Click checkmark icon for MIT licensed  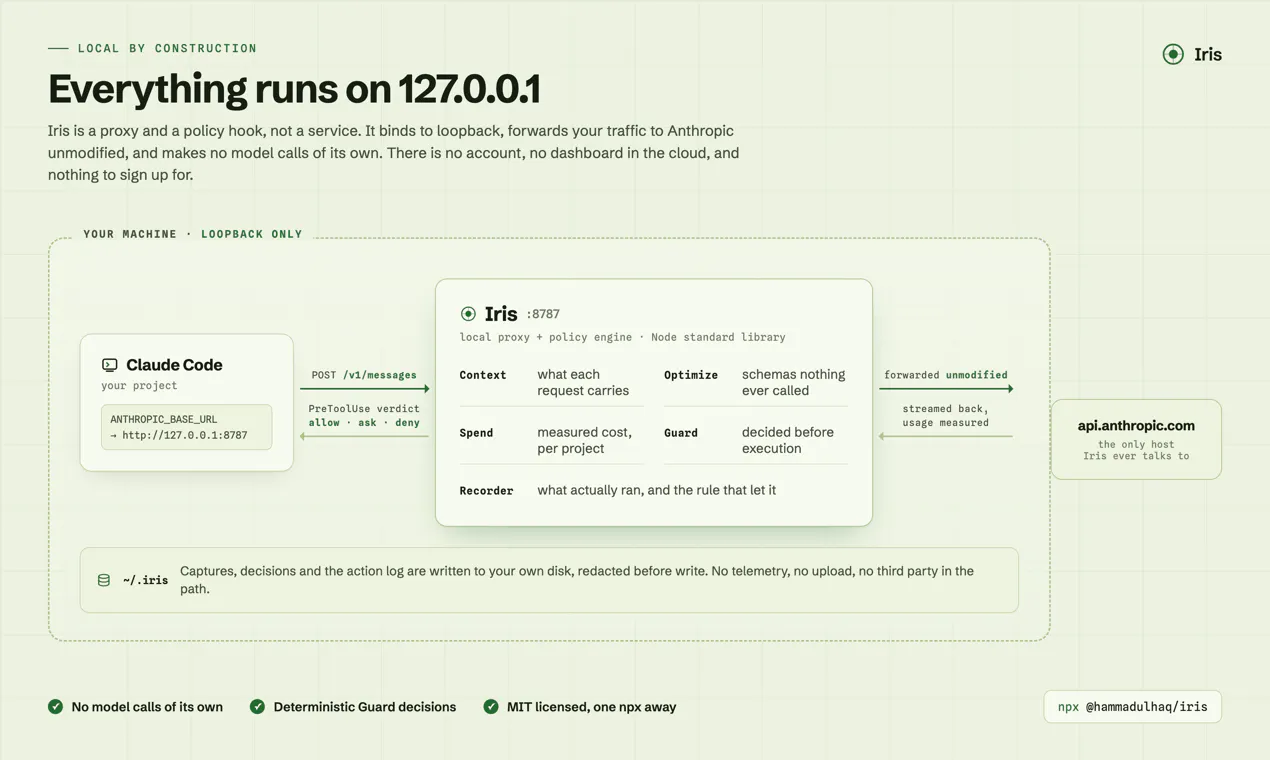click(x=491, y=707)
